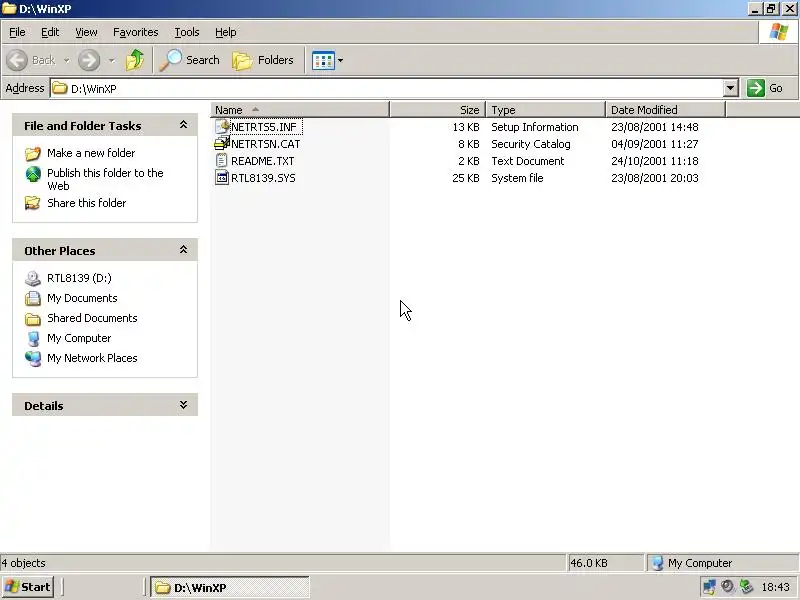Open Shared Documents link
This screenshot has width=800, height=600.
[x=92, y=318]
